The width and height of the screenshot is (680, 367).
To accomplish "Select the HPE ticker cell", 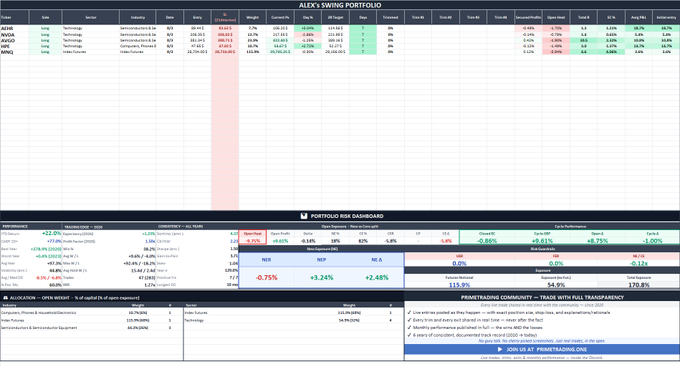I will 14,46.
